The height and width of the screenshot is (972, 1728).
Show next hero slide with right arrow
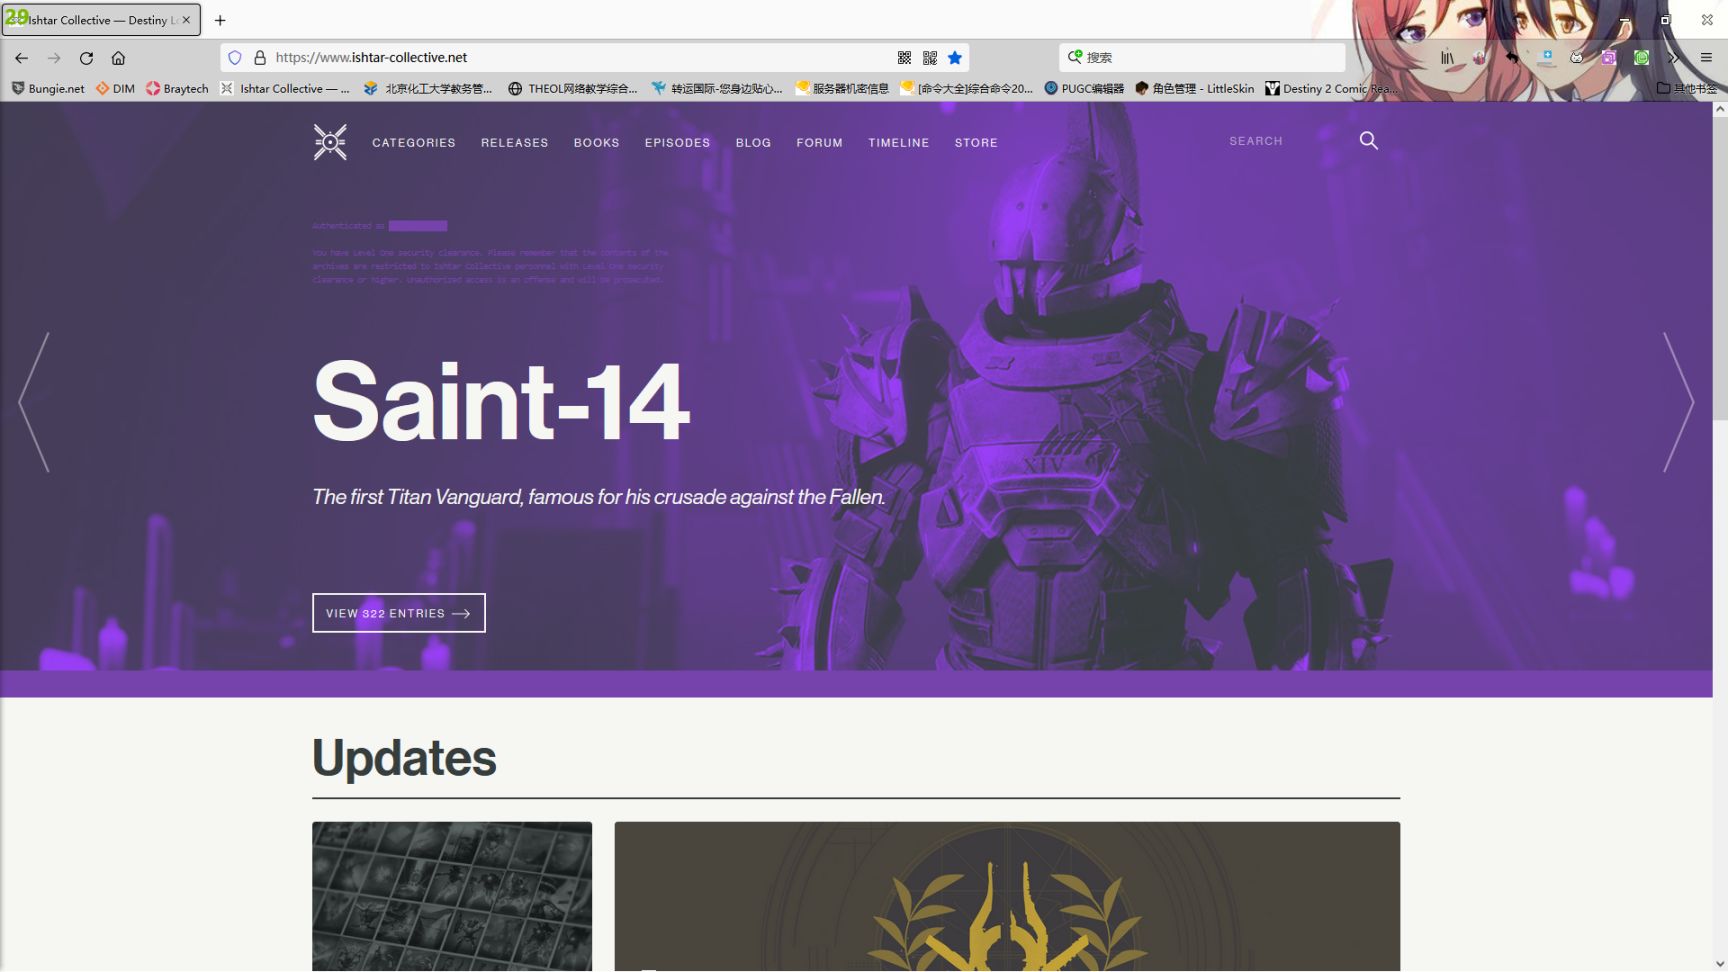click(x=1678, y=402)
